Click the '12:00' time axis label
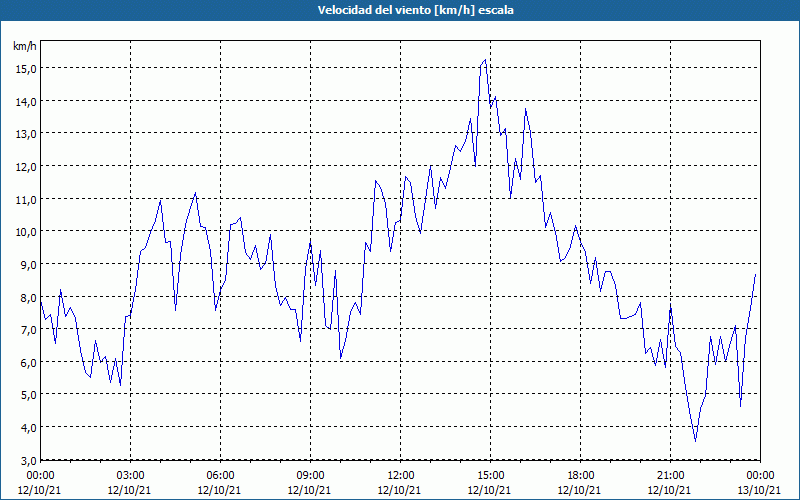The height and width of the screenshot is (500, 800). [x=400, y=476]
